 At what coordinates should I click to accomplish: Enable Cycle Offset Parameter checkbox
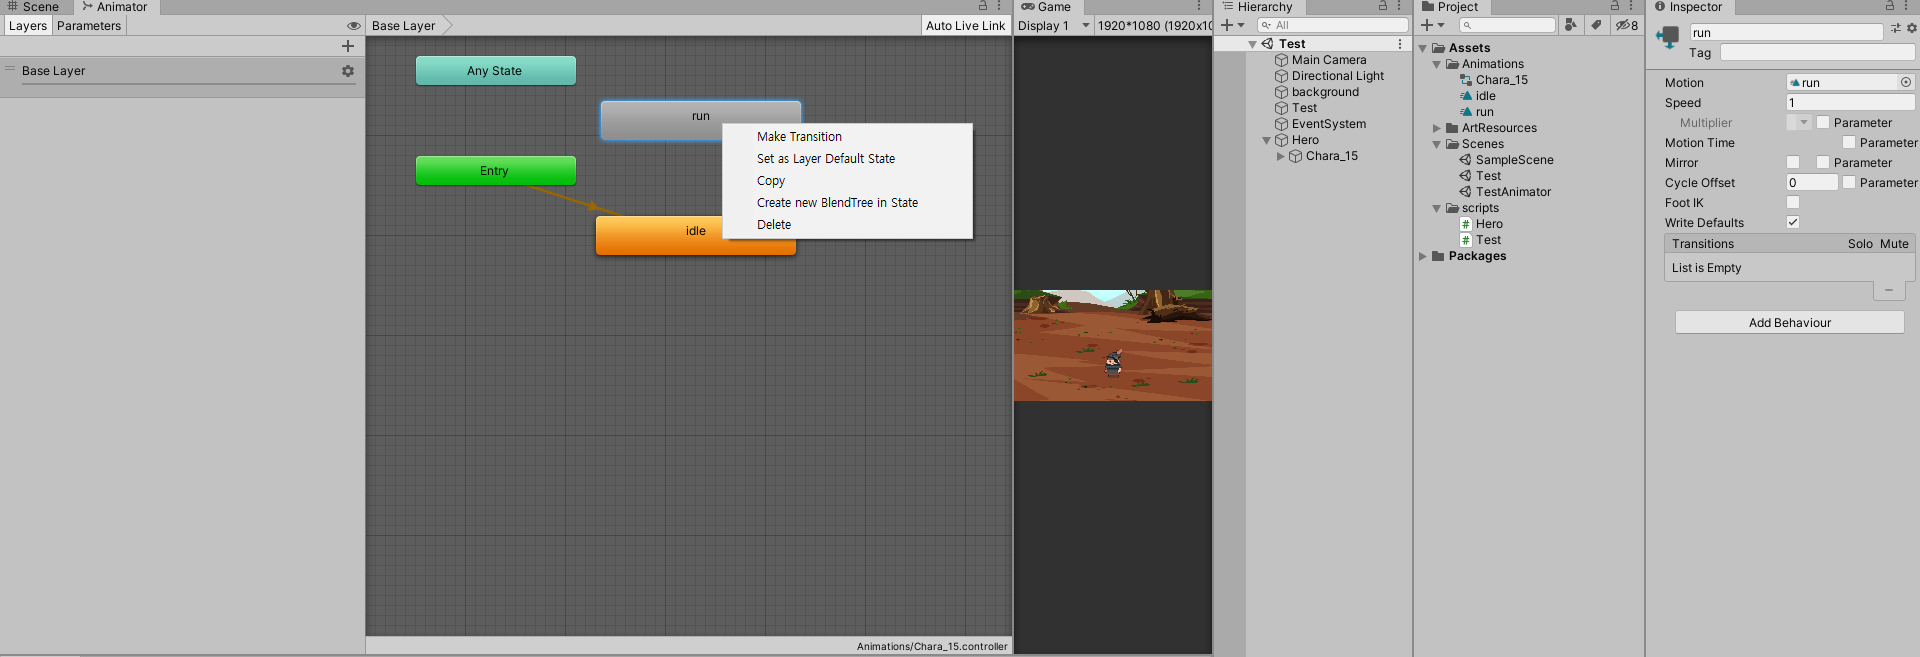tap(1849, 182)
